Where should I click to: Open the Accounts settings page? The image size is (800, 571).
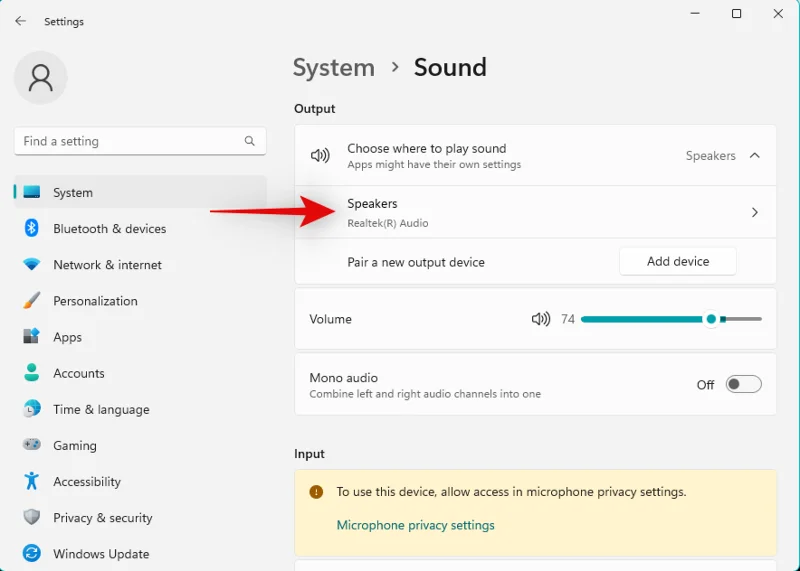point(79,373)
